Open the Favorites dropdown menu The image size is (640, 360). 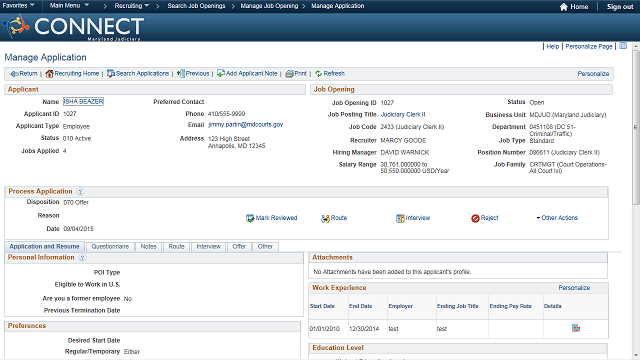(18, 6)
